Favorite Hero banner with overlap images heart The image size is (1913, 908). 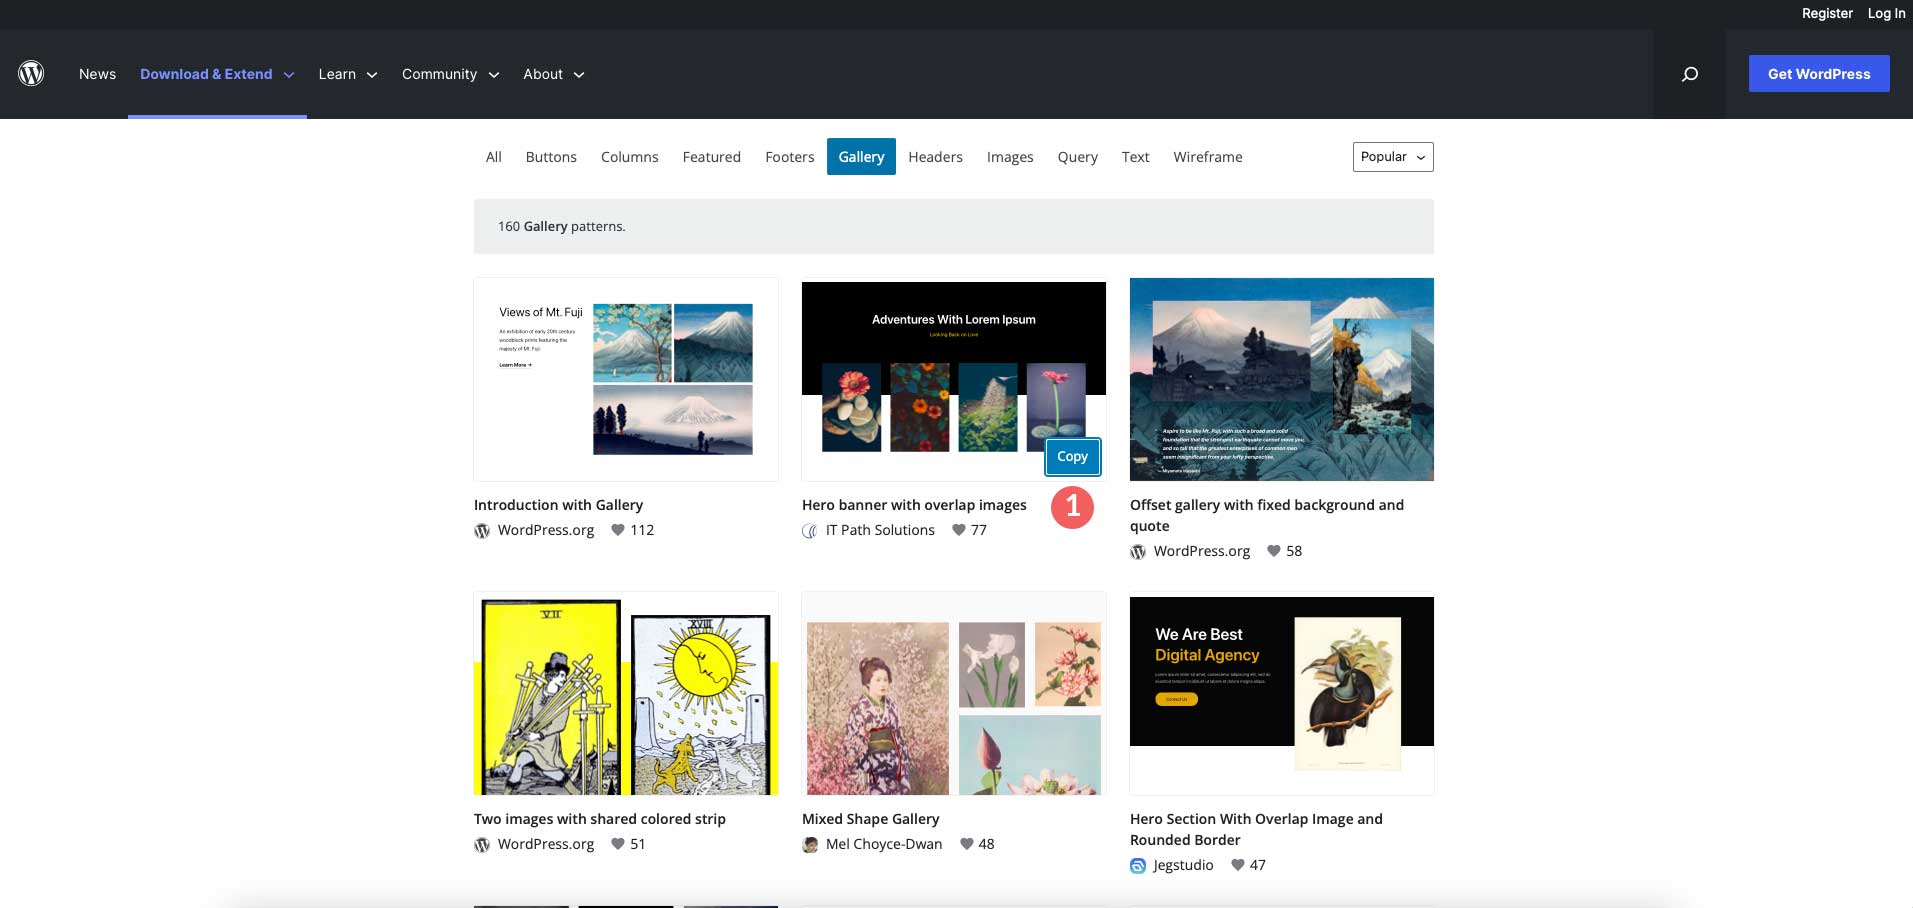(959, 530)
